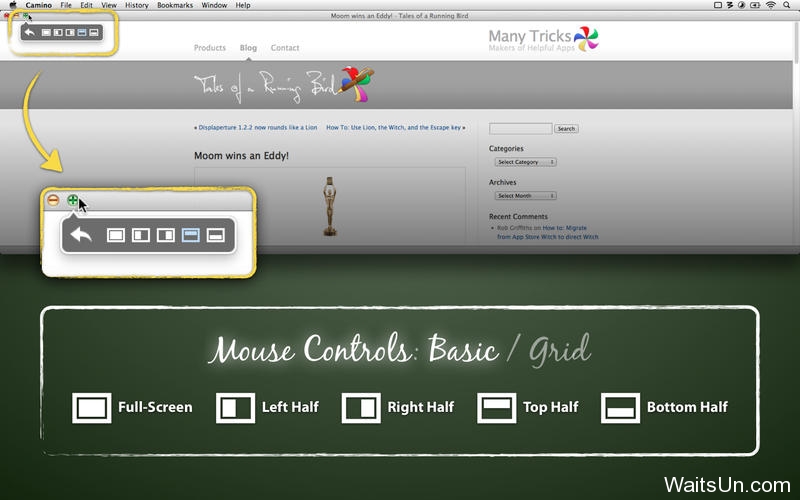Click the Full-Screen legend icon

(92, 408)
